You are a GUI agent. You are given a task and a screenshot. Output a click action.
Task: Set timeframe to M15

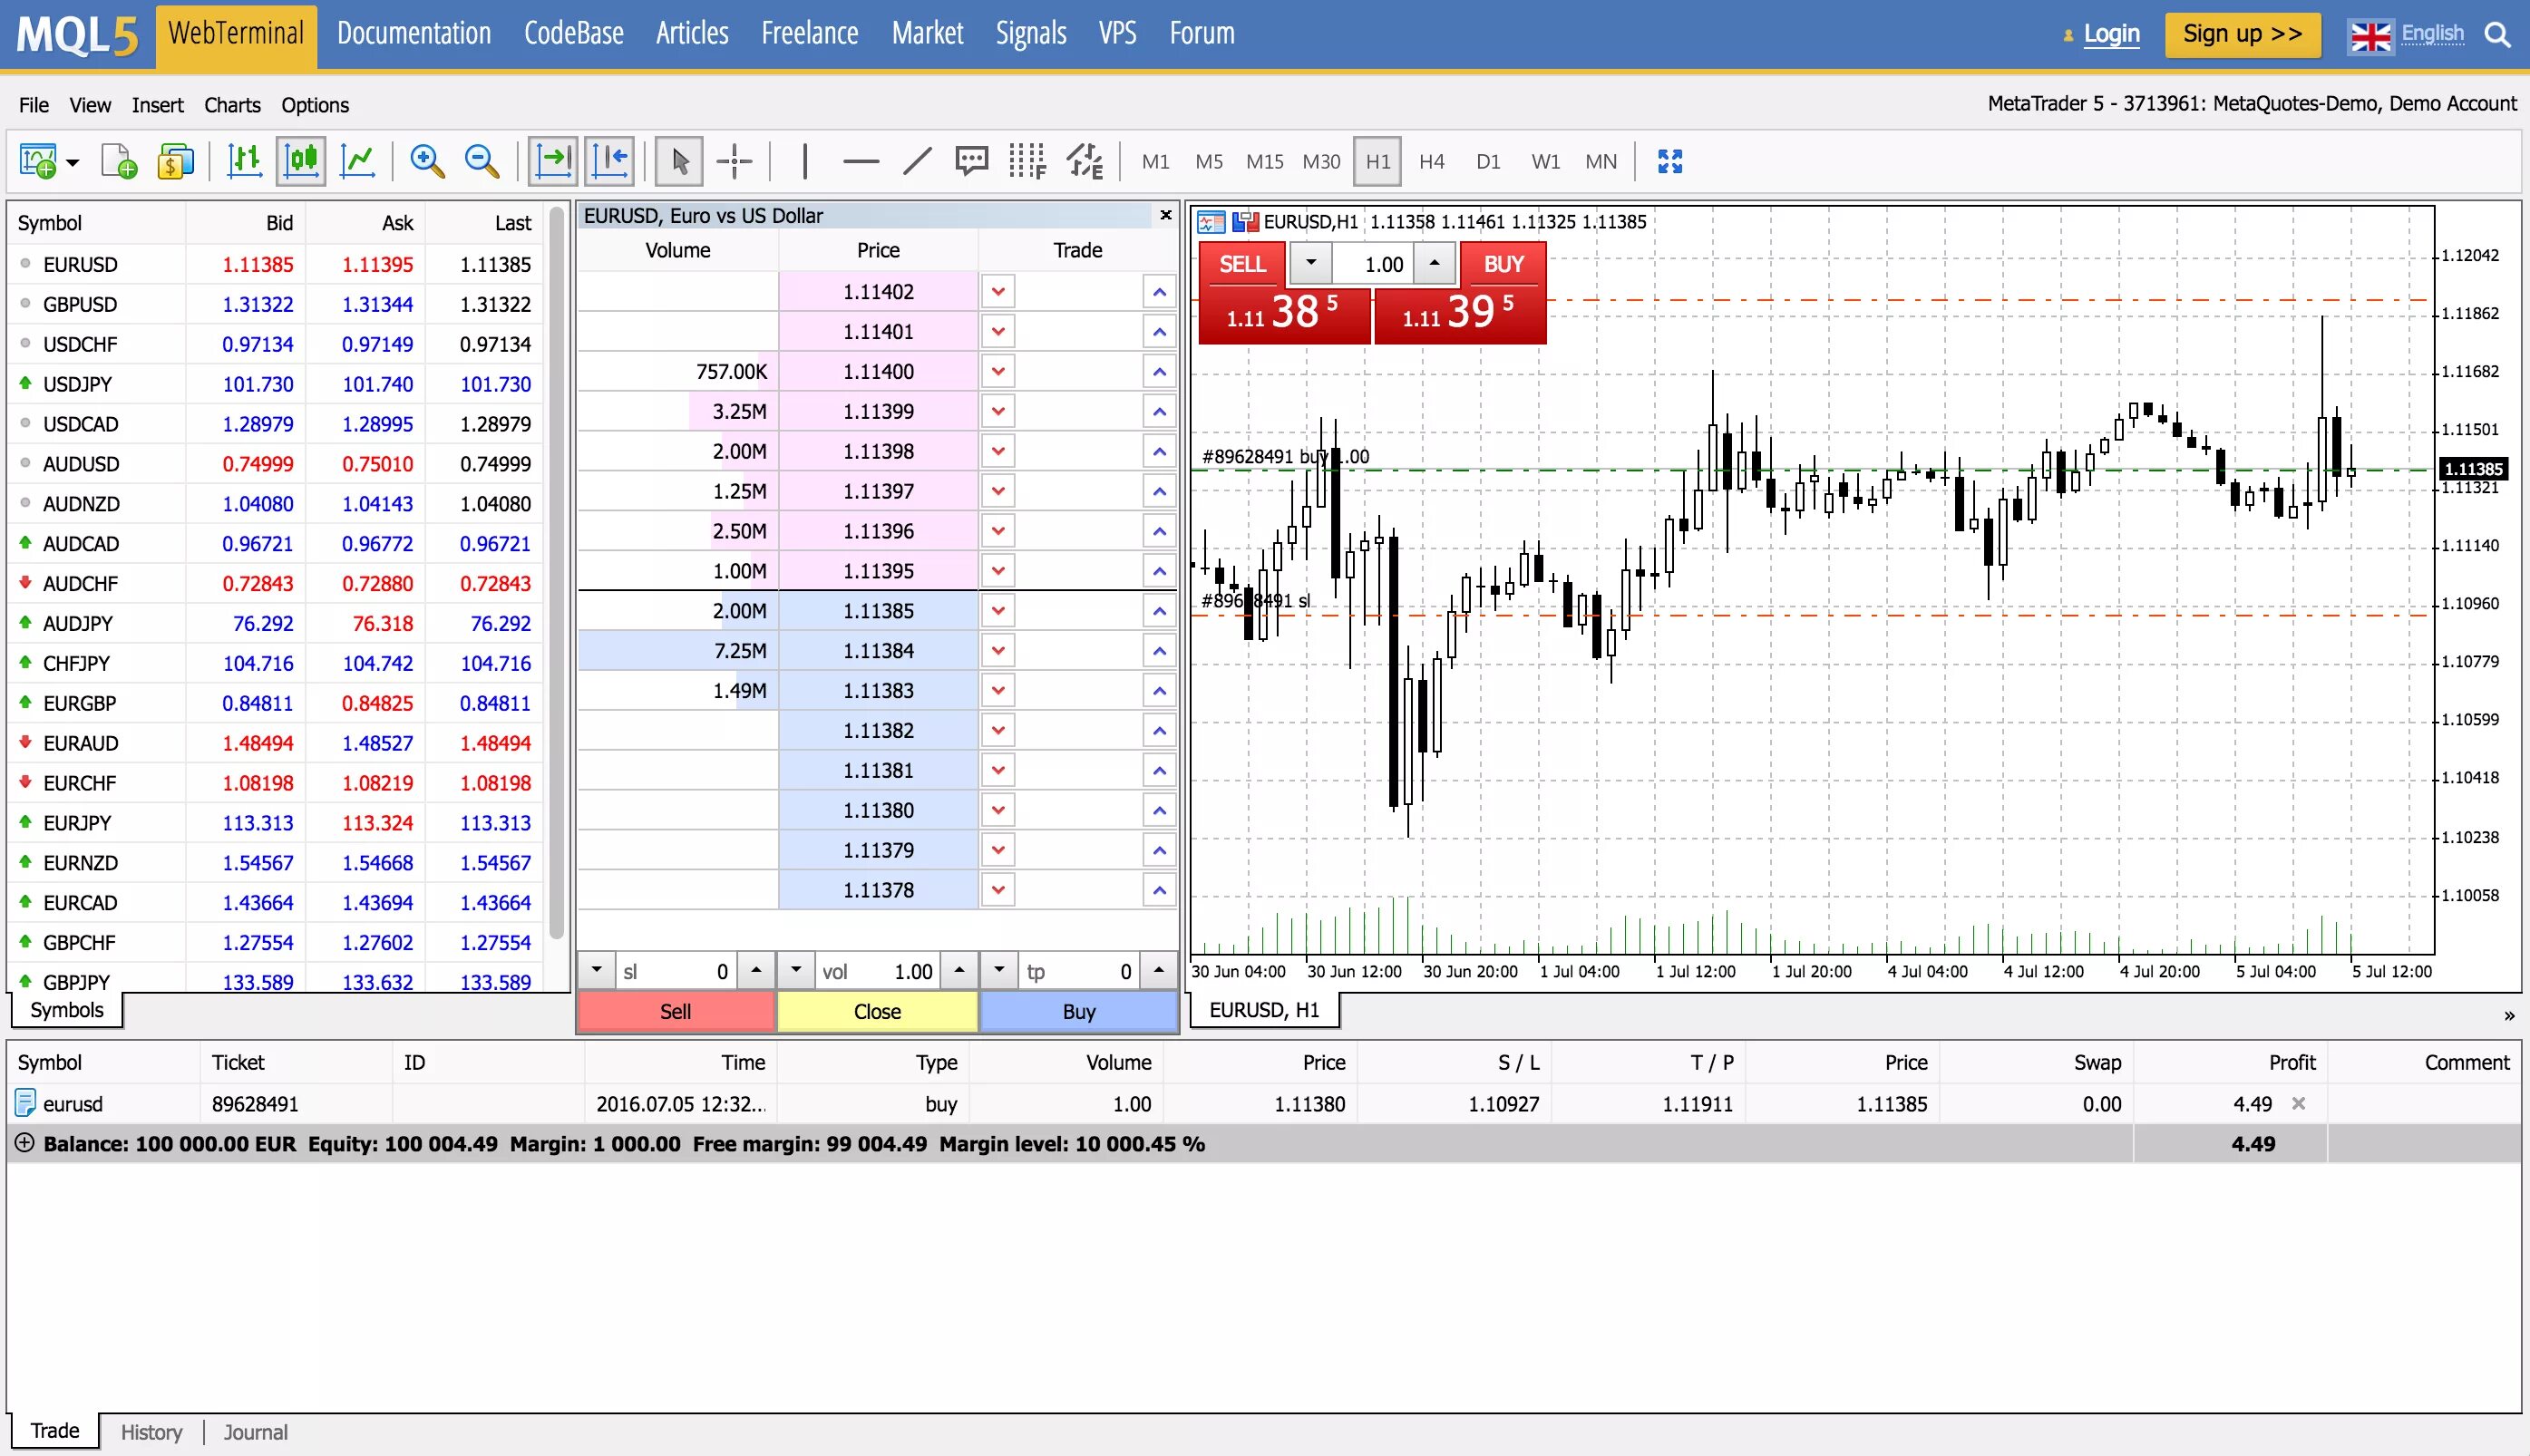(1264, 161)
